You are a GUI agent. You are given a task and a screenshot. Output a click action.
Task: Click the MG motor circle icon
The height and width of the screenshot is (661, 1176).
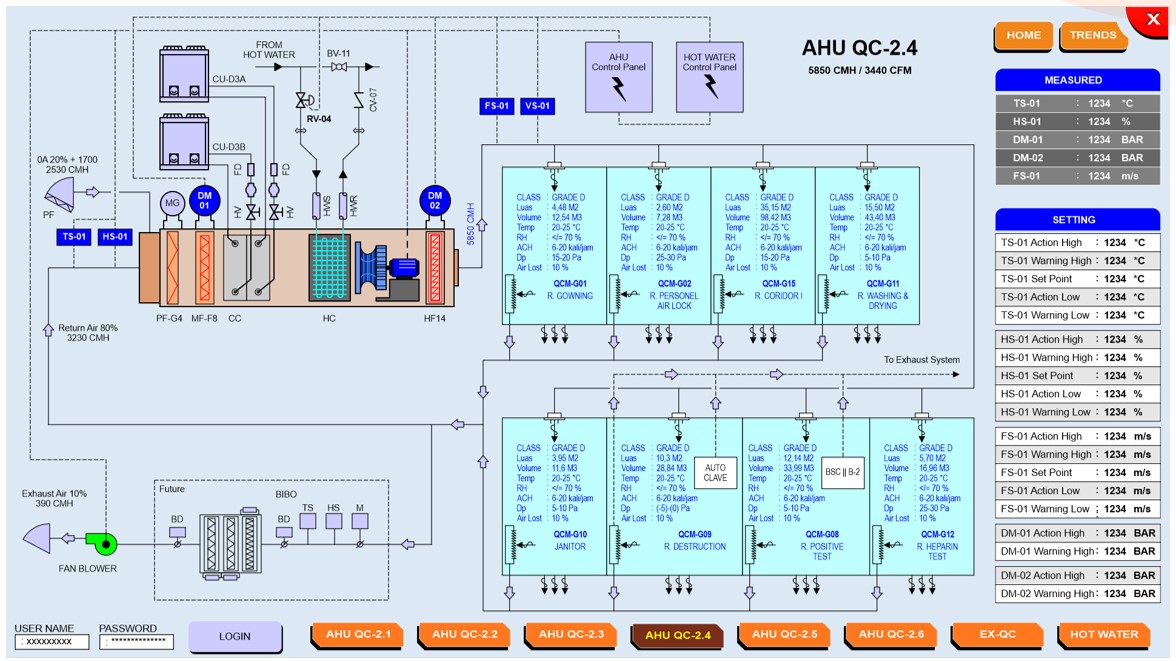tap(170, 204)
